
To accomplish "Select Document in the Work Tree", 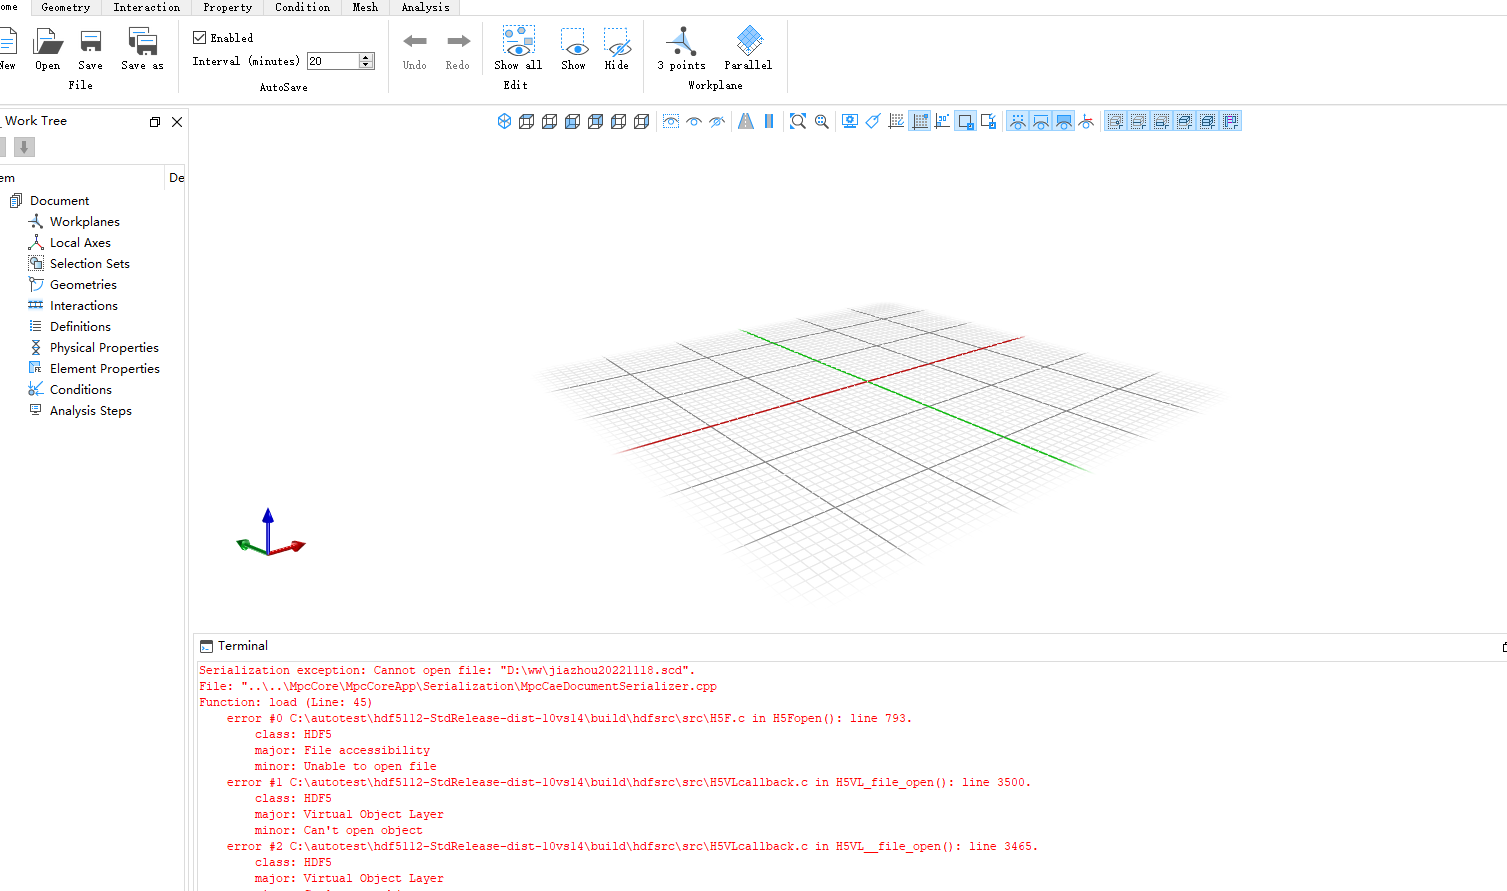I will coord(59,201).
